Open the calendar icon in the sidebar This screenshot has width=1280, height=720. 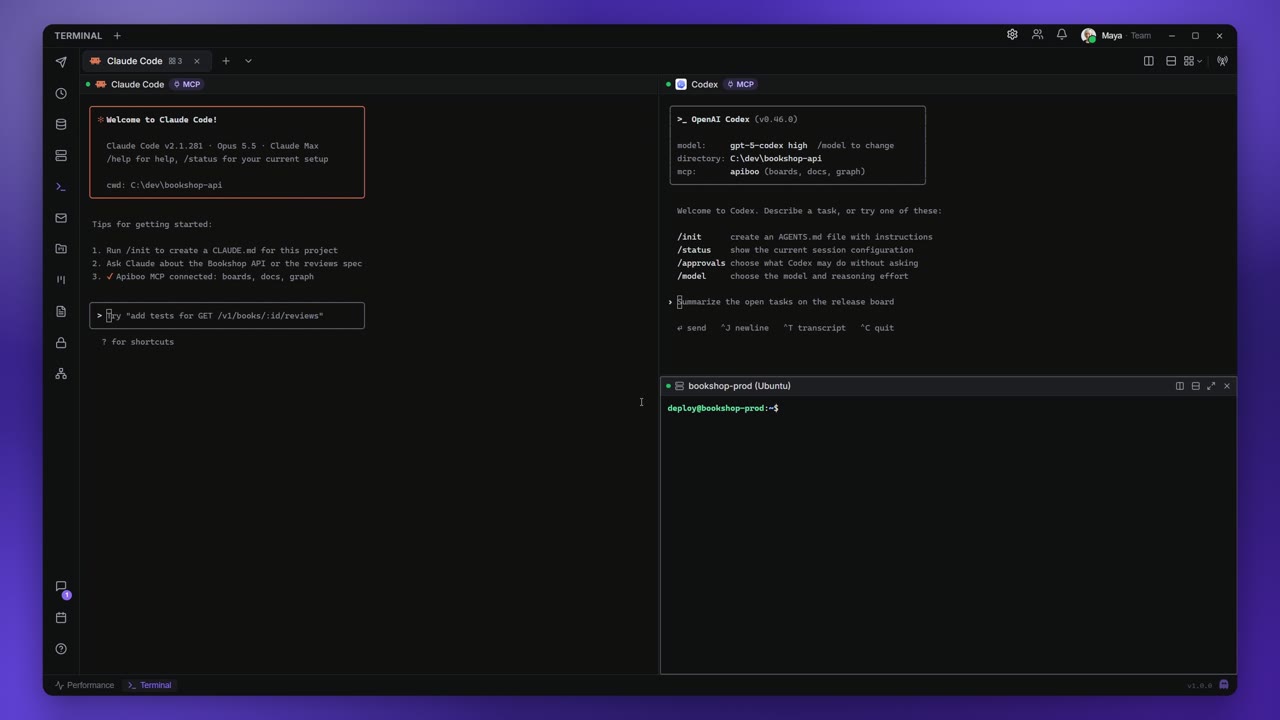[x=61, y=618]
